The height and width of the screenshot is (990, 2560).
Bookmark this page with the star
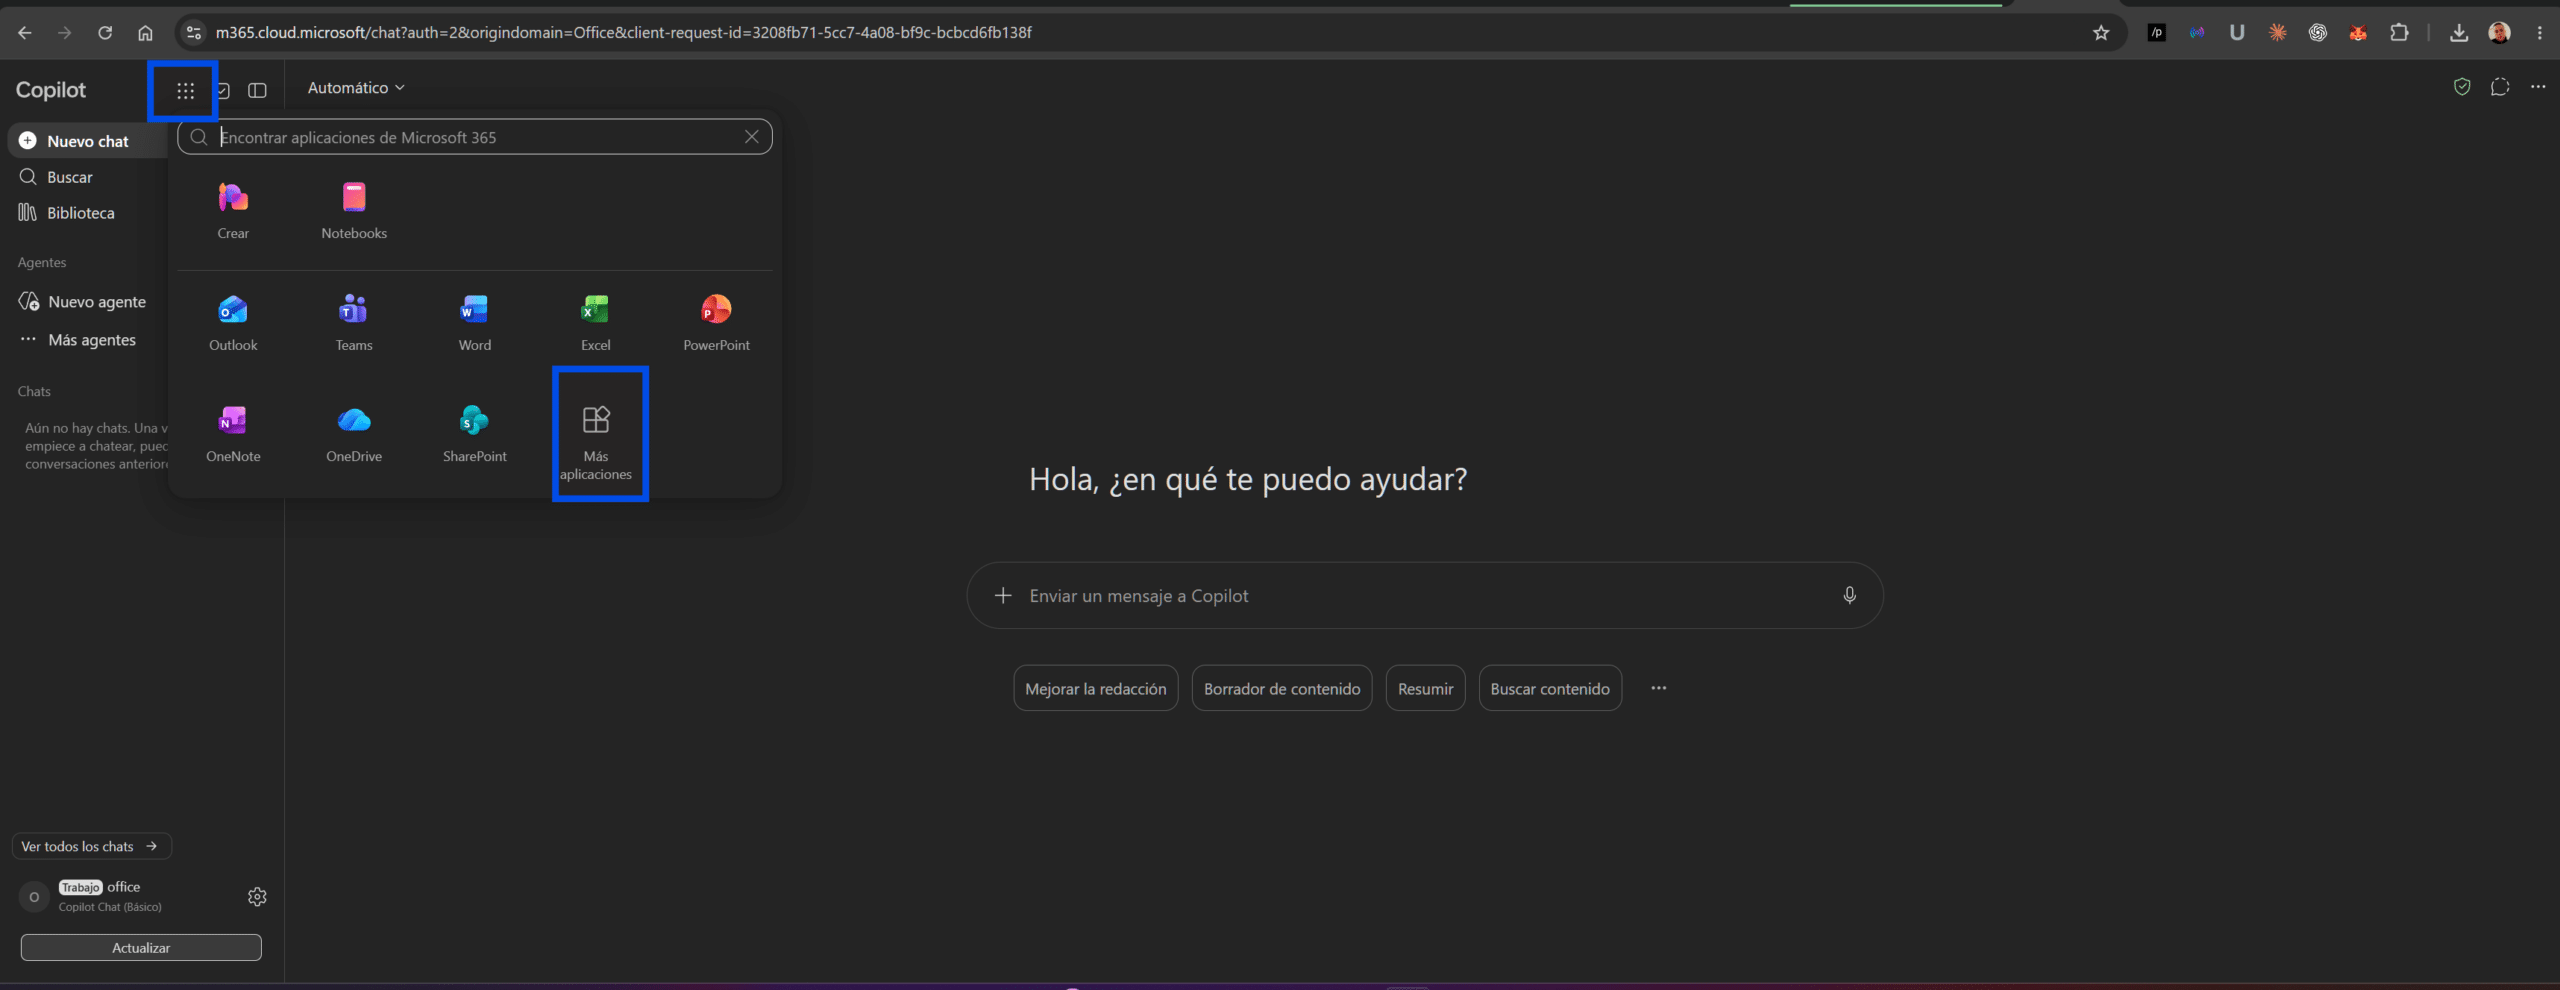click(x=2101, y=33)
